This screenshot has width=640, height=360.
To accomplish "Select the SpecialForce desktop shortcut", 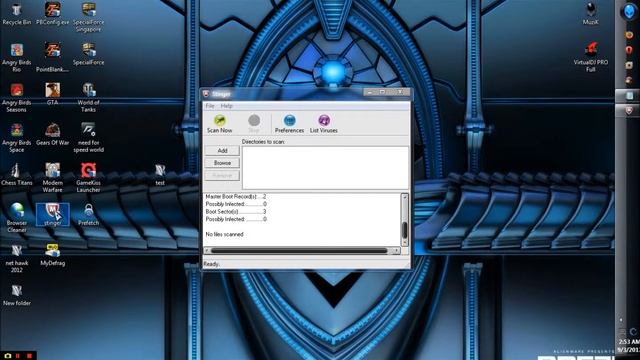I will 89,54.
